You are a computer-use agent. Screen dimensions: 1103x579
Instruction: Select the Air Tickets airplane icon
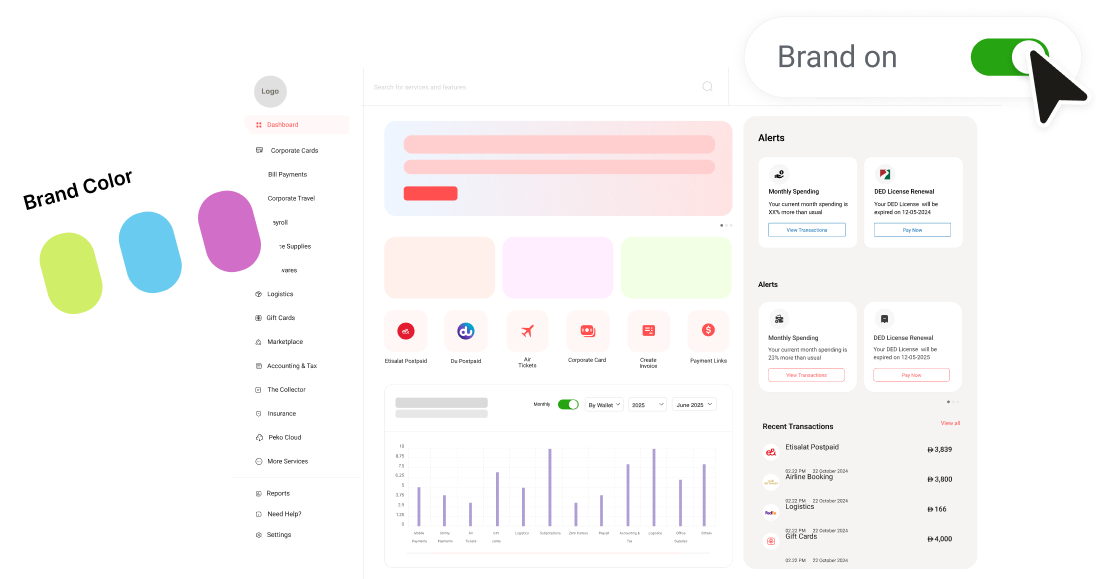coord(527,331)
